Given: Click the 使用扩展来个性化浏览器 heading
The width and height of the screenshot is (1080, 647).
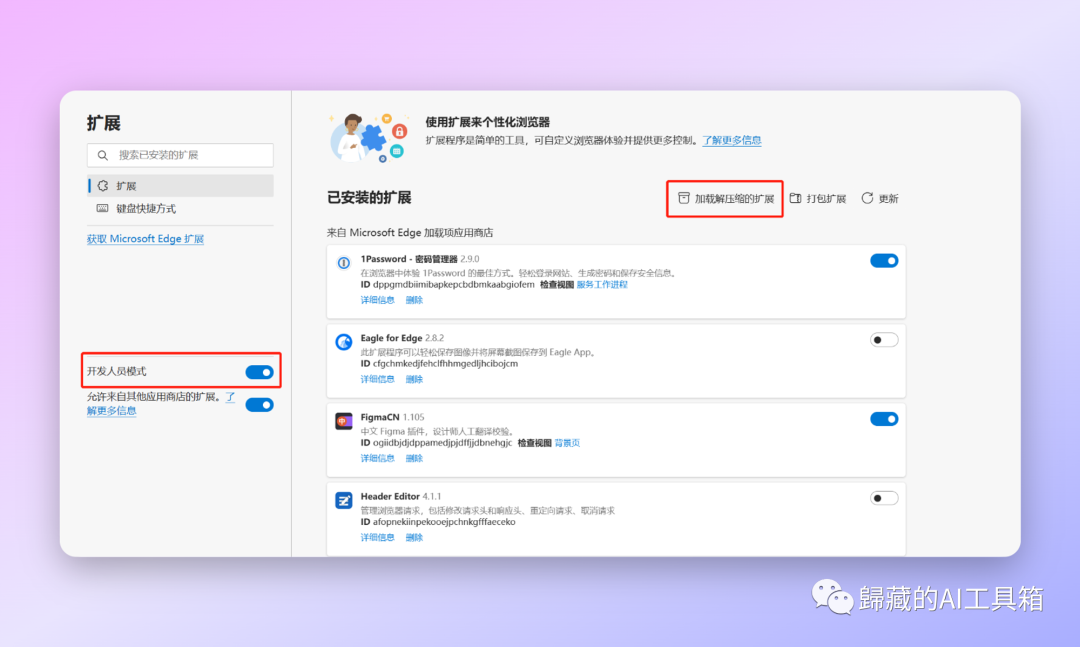Looking at the screenshot, I should pos(488,123).
